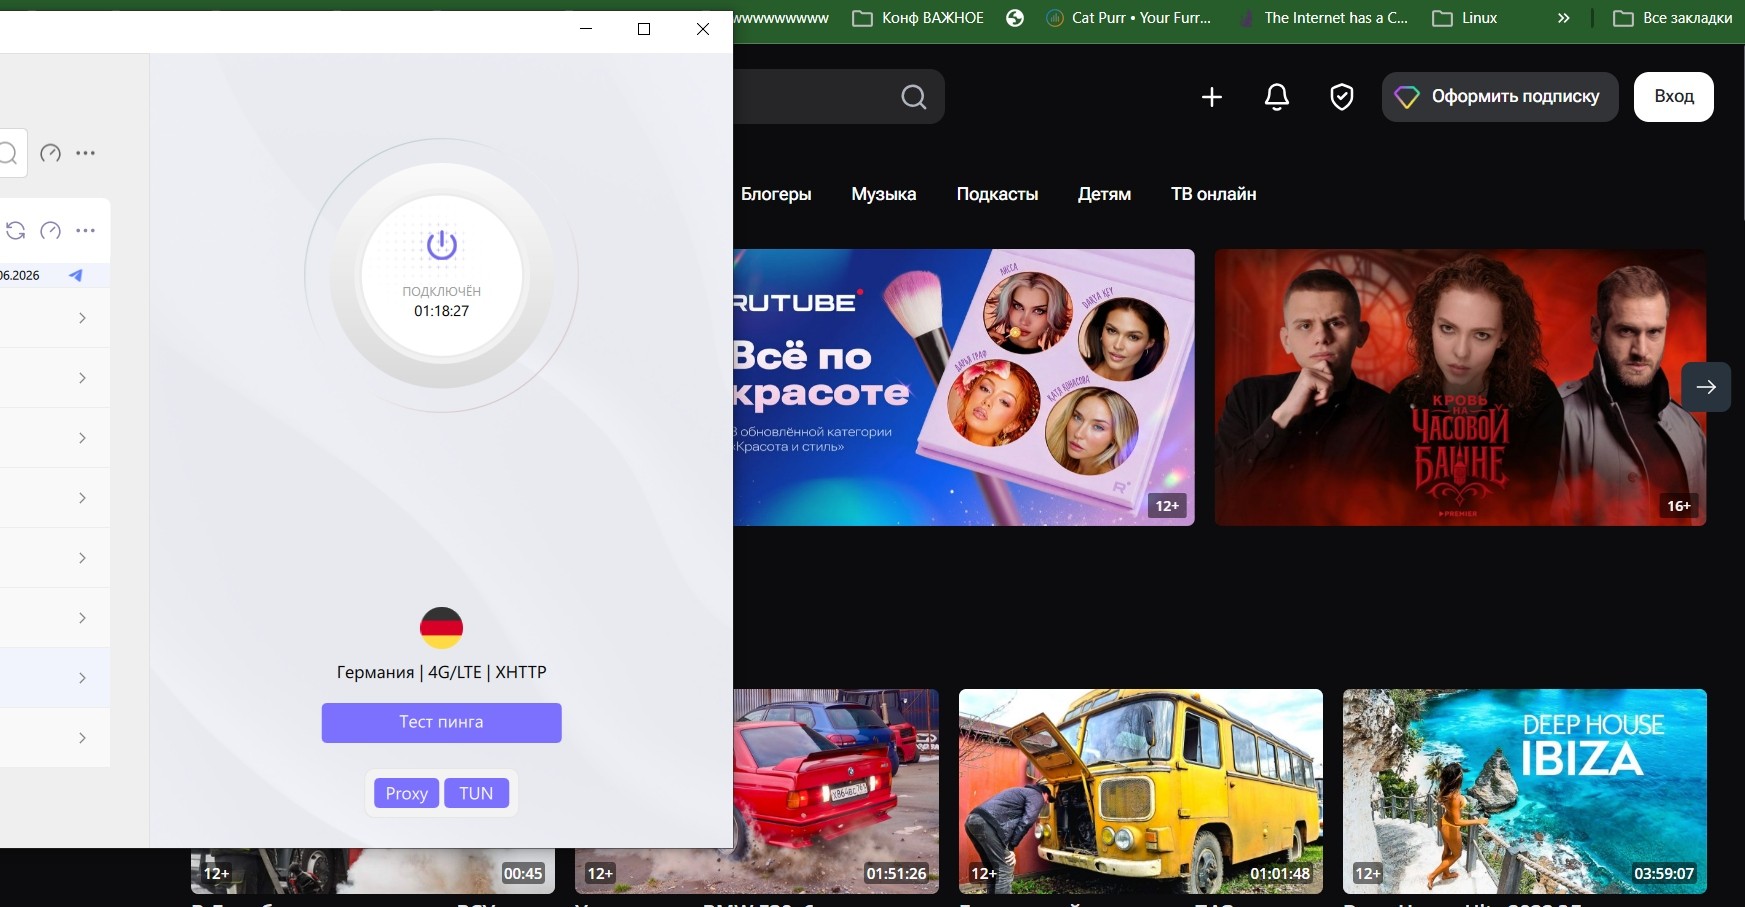The height and width of the screenshot is (907, 1745).
Task: Click the globe bookmark icon
Action: 1015,18
